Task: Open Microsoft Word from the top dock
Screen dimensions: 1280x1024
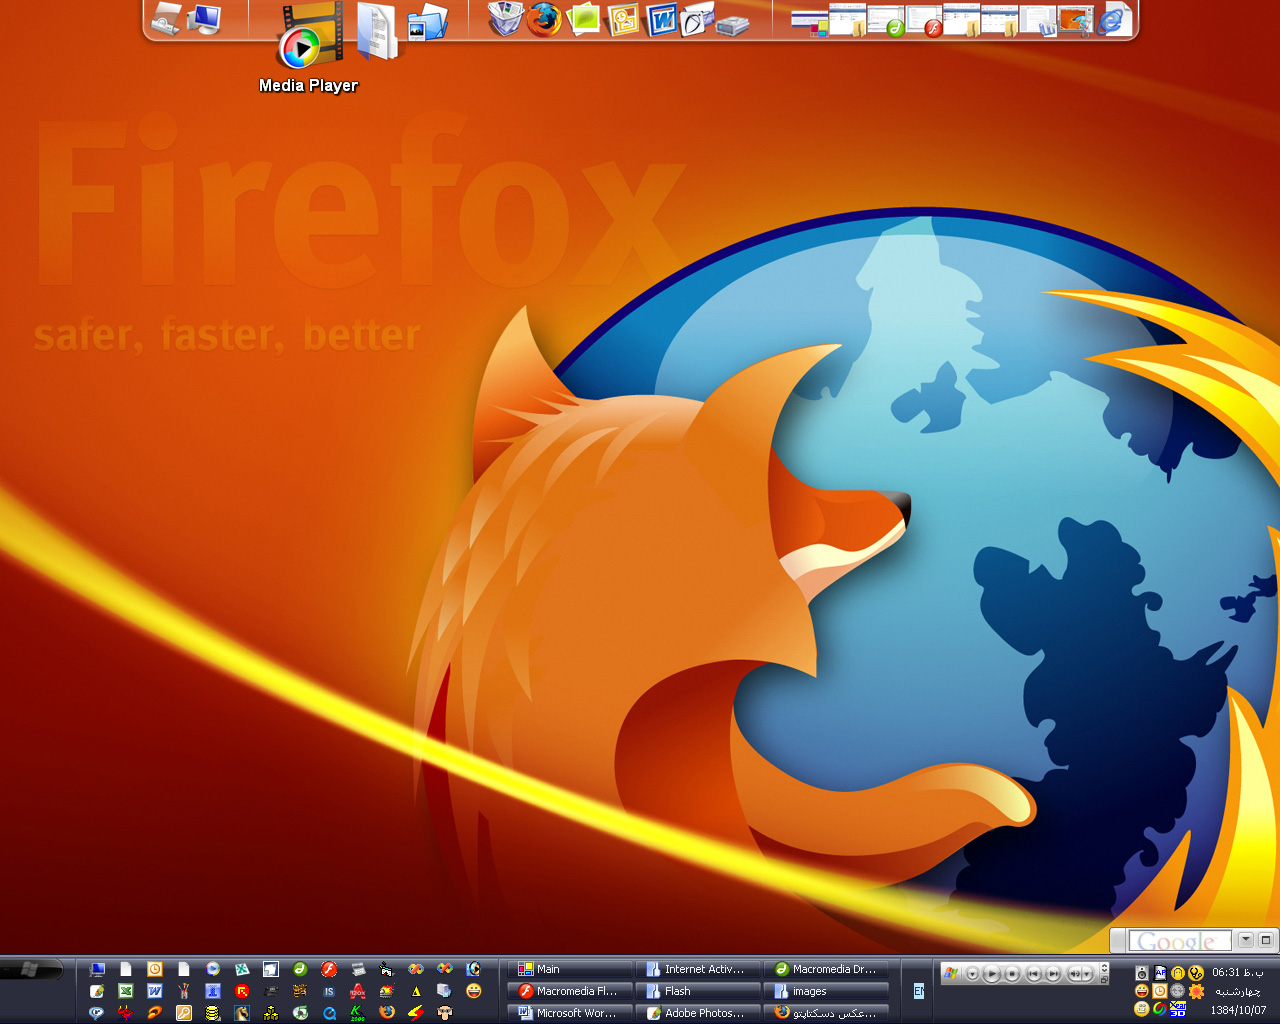Action: 661,19
